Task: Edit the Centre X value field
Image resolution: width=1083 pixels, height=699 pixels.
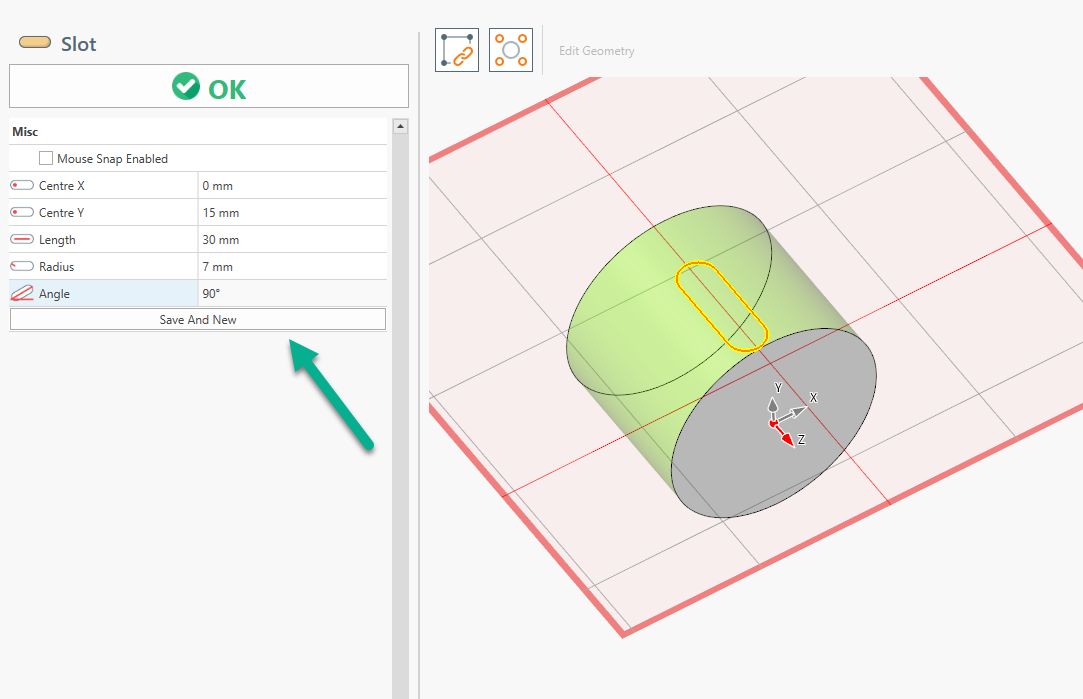Action: click(x=291, y=186)
